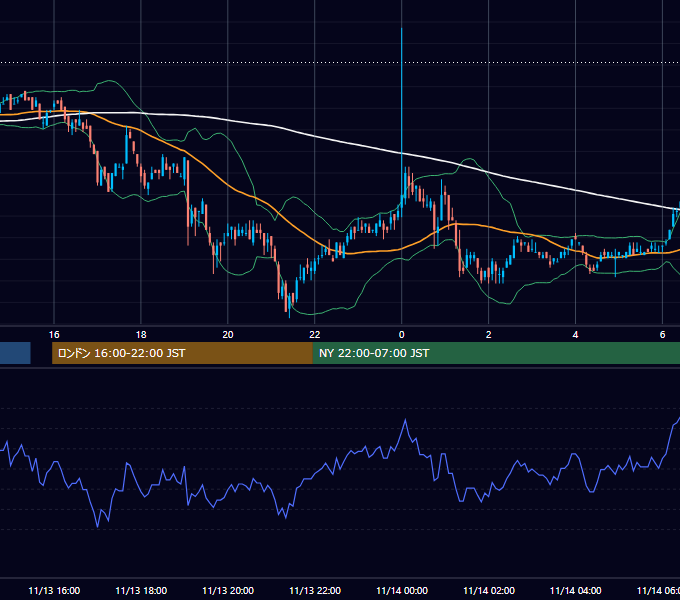Click hour label 2 on price chart axis
Image resolution: width=680 pixels, height=600 pixels.
488,335
